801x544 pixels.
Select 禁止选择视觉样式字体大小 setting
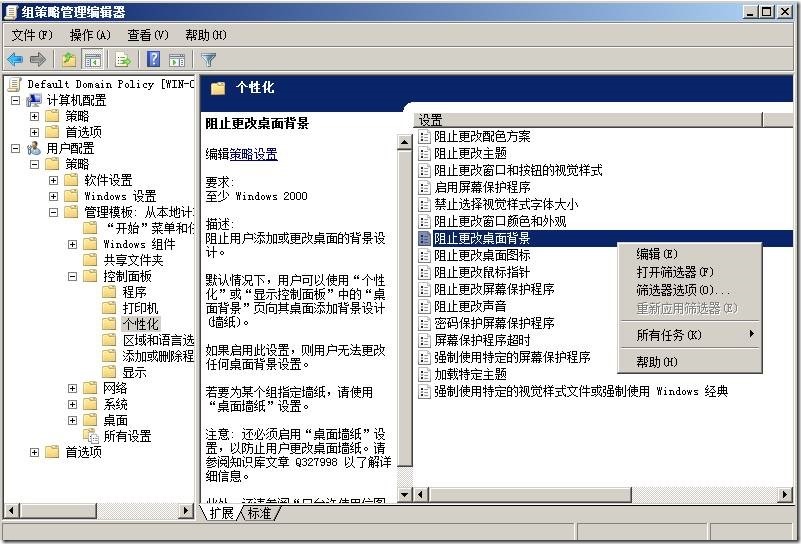tap(506, 204)
